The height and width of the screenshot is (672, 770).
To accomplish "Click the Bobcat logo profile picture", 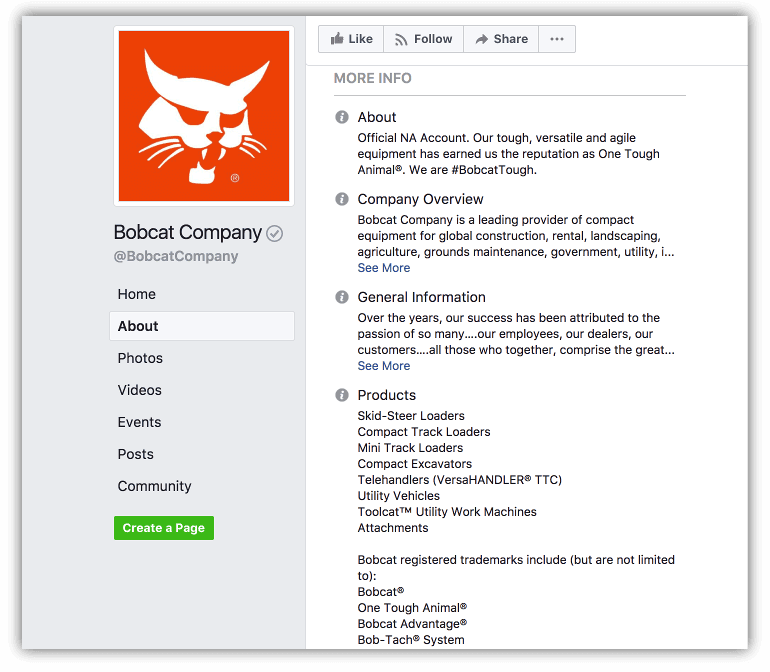I will click(x=204, y=116).
